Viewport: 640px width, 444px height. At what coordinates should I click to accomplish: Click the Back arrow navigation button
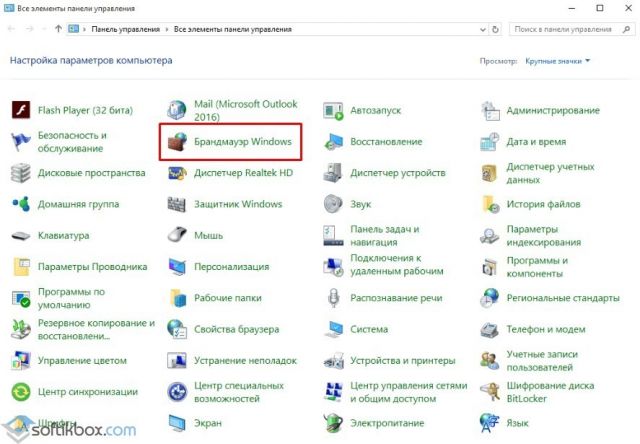click(x=11, y=29)
